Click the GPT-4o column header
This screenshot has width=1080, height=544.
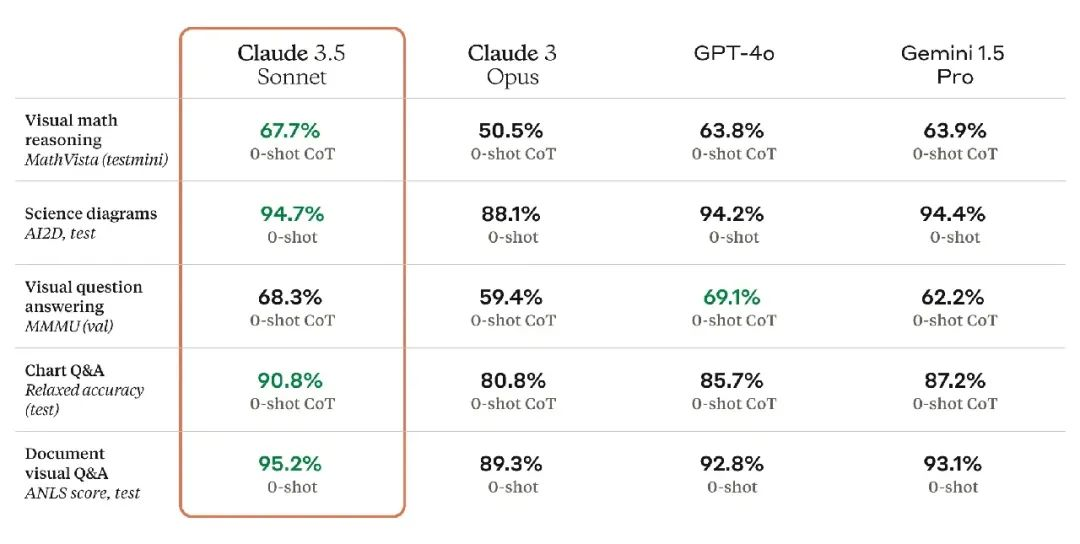[x=733, y=53]
